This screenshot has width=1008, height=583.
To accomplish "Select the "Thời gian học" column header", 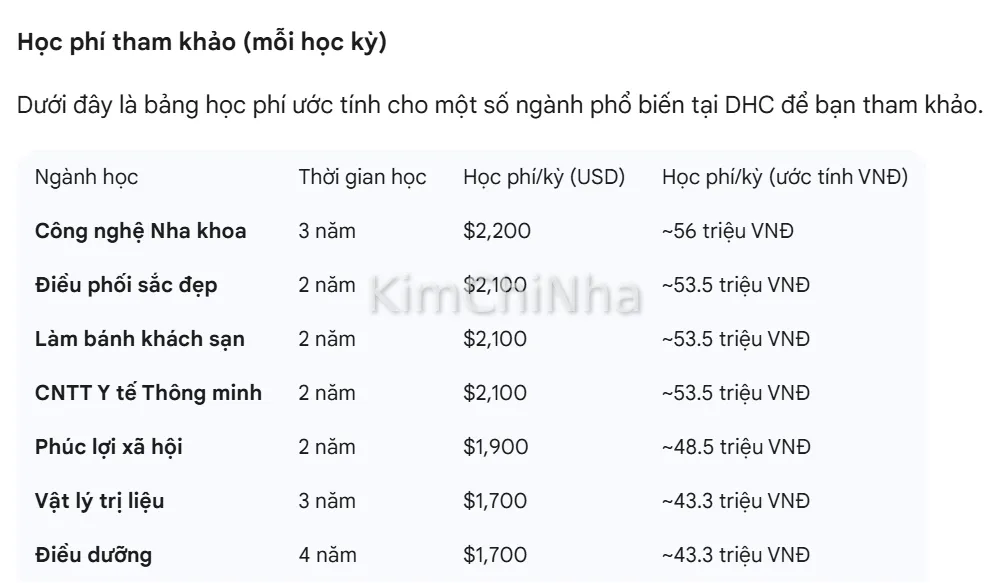I will [x=362, y=178].
